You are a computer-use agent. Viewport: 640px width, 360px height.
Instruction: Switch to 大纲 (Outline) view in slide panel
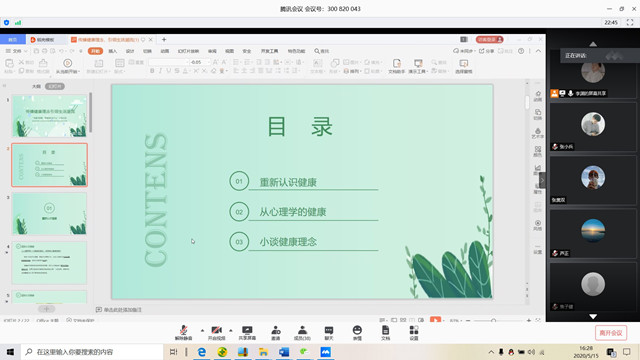[36, 87]
